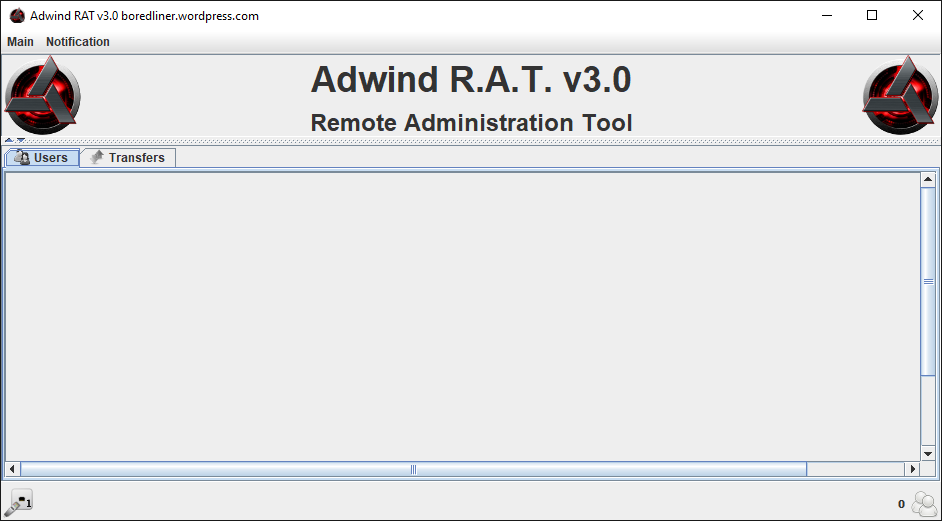Click the dotted split divider below the header
This screenshot has width=942, height=521.
470,140
